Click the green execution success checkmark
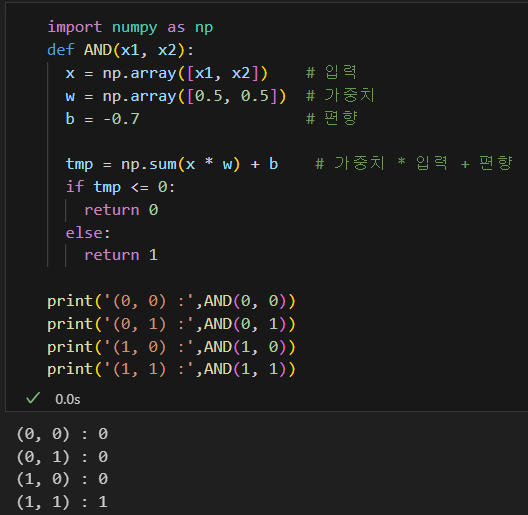 (x=33, y=398)
